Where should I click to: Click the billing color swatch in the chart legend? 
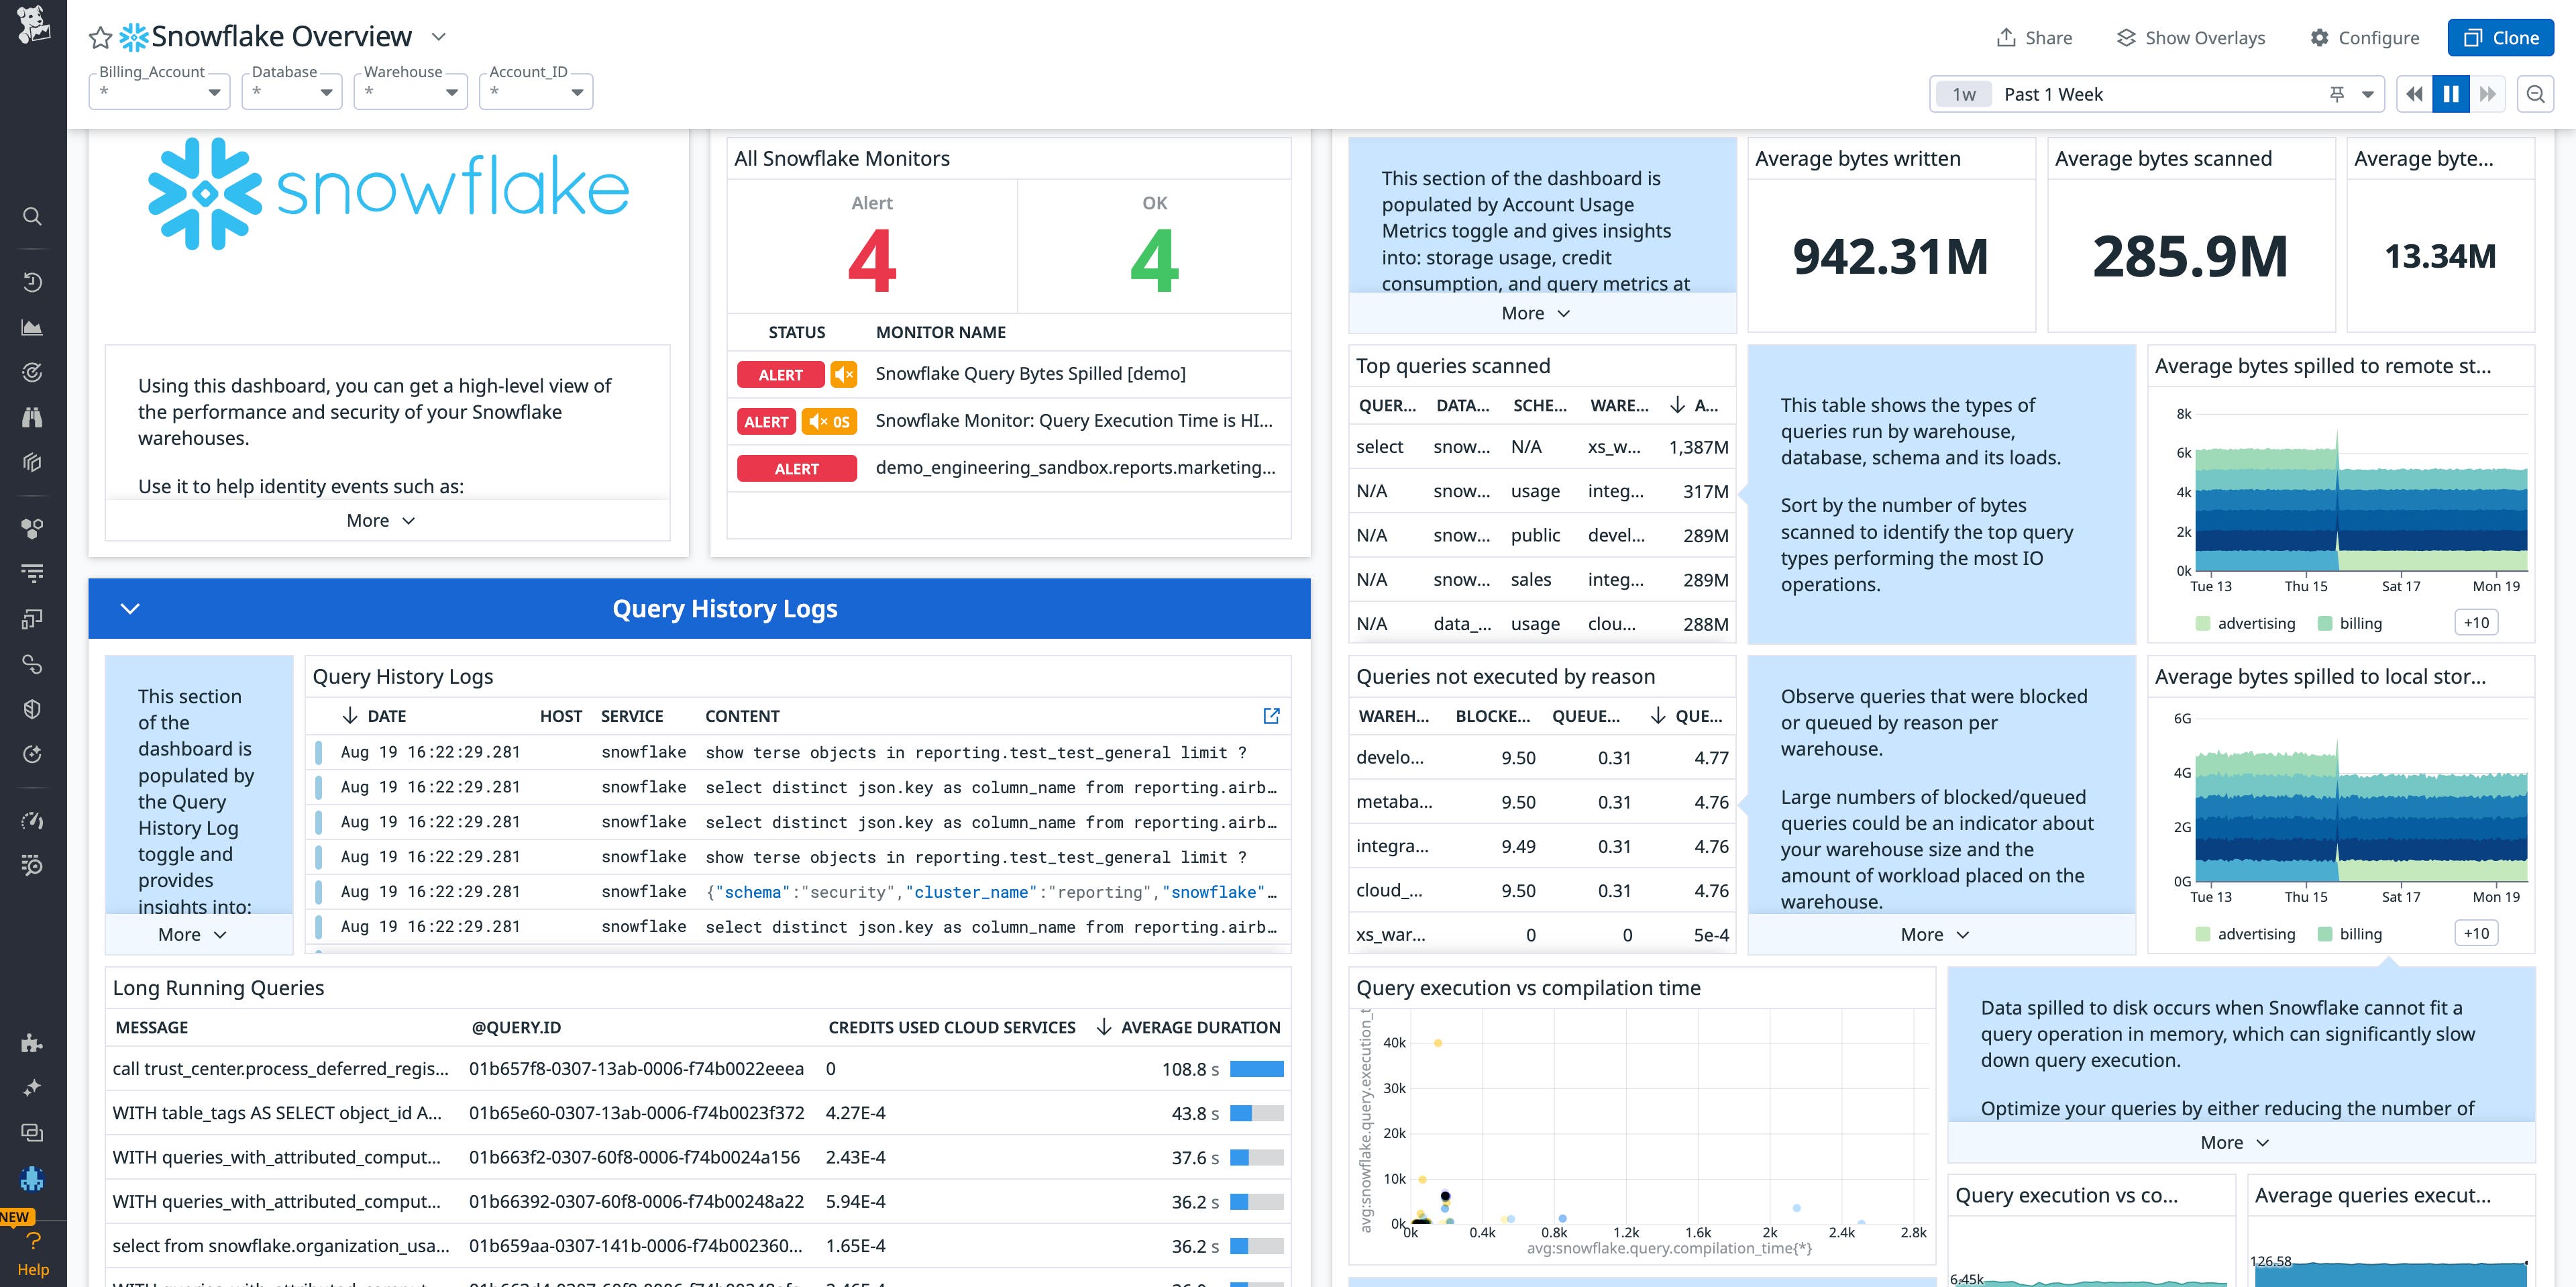coord(2326,623)
